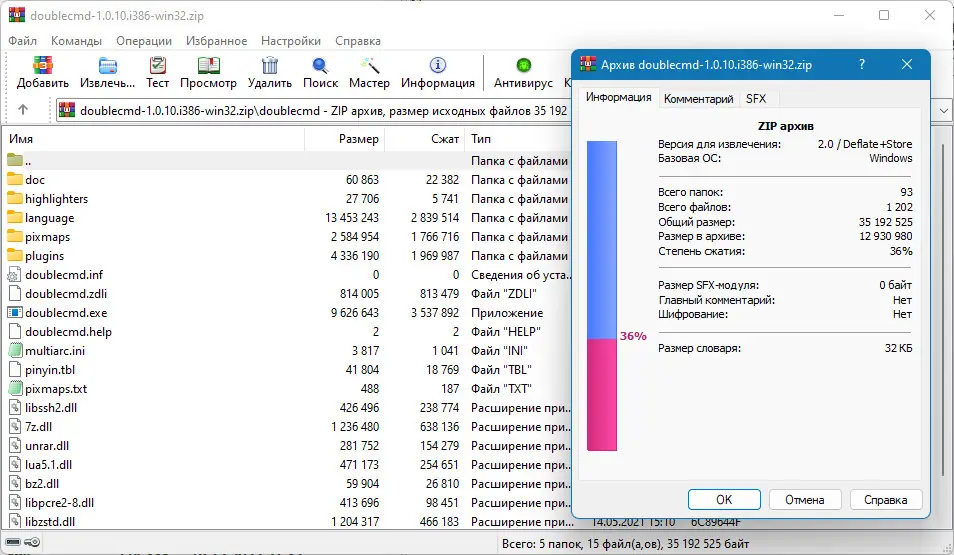Select the pinyin.tbl file name
The height and width of the screenshot is (555, 954).
(50, 369)
